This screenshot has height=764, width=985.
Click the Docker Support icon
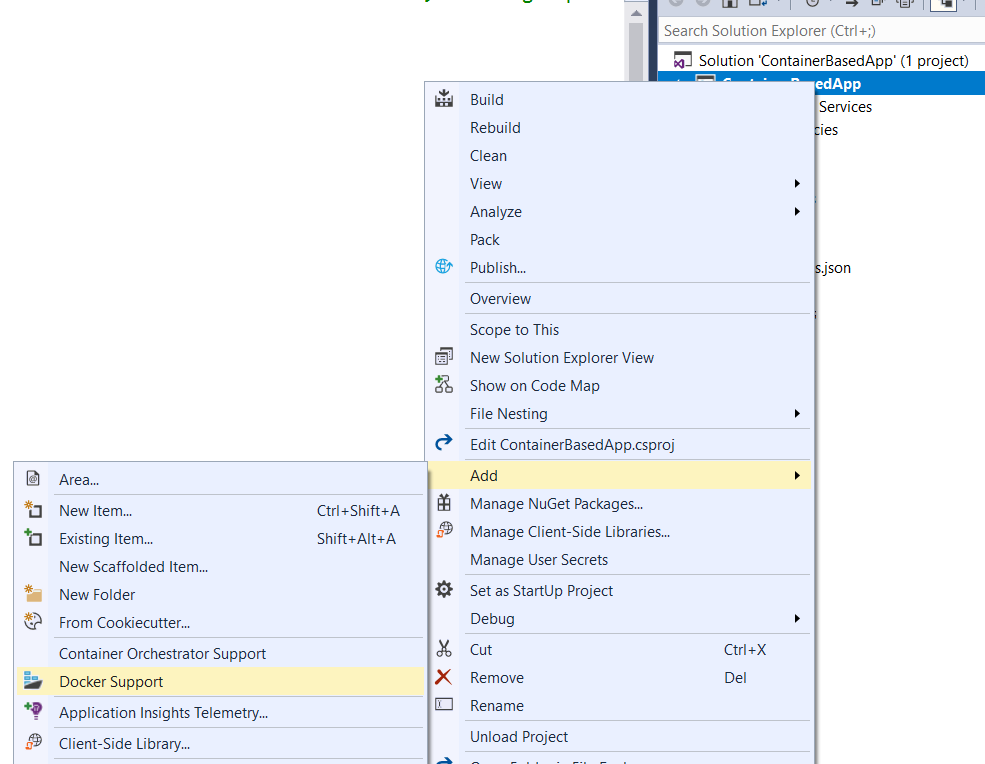tap(33, 680)
